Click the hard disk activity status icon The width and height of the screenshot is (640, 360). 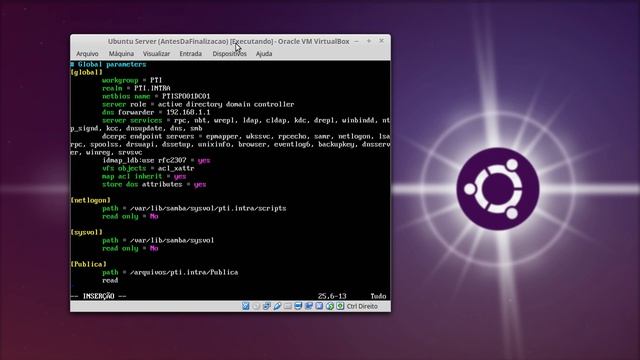click(x=245, y=306)
